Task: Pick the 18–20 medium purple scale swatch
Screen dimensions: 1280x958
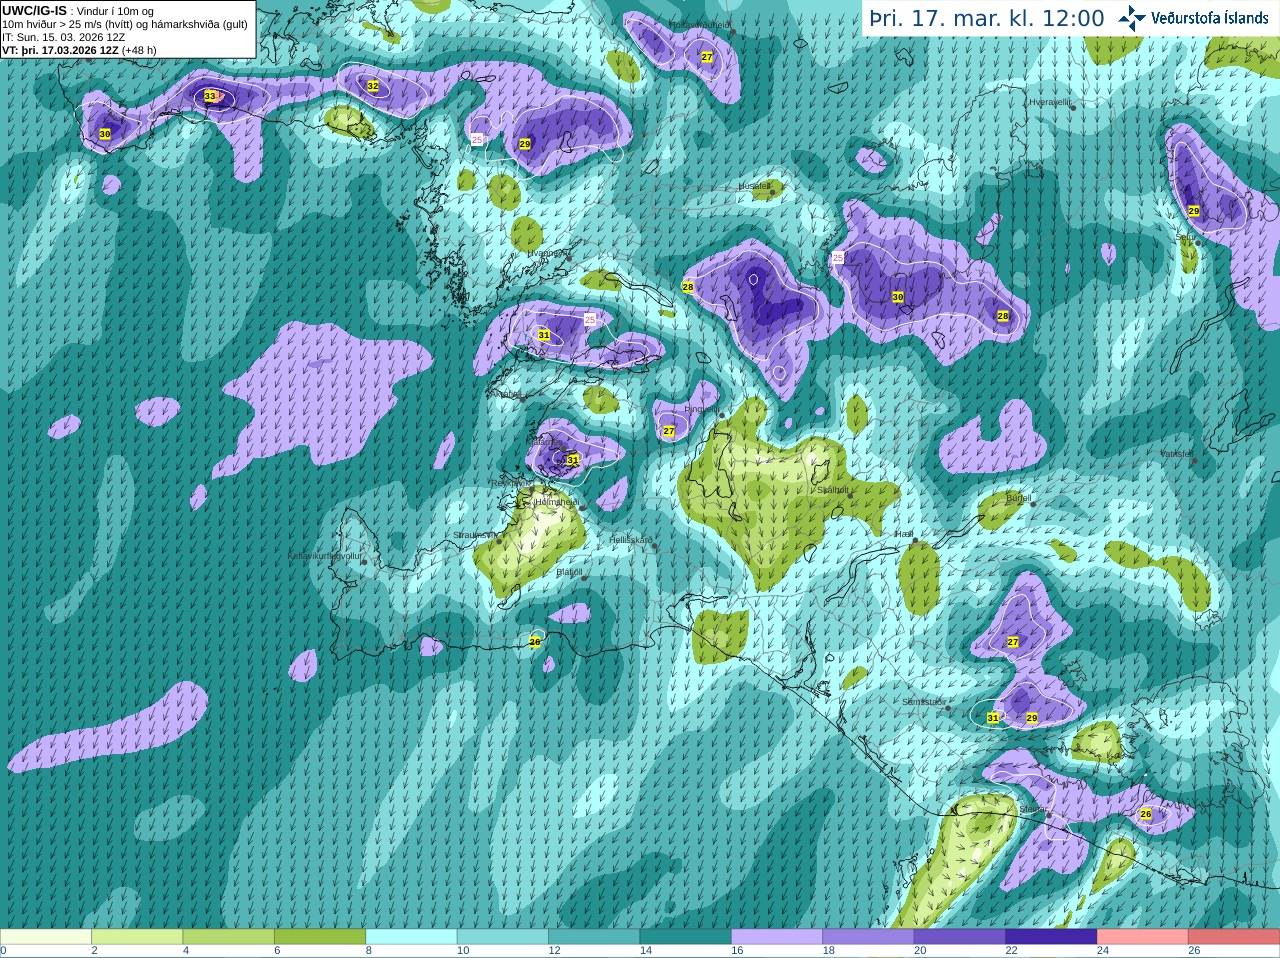Action: click(x=869, y=937)
